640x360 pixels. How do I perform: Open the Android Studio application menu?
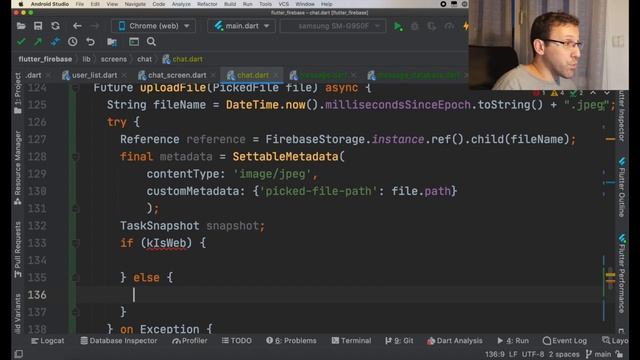click(x=49, y=4)
